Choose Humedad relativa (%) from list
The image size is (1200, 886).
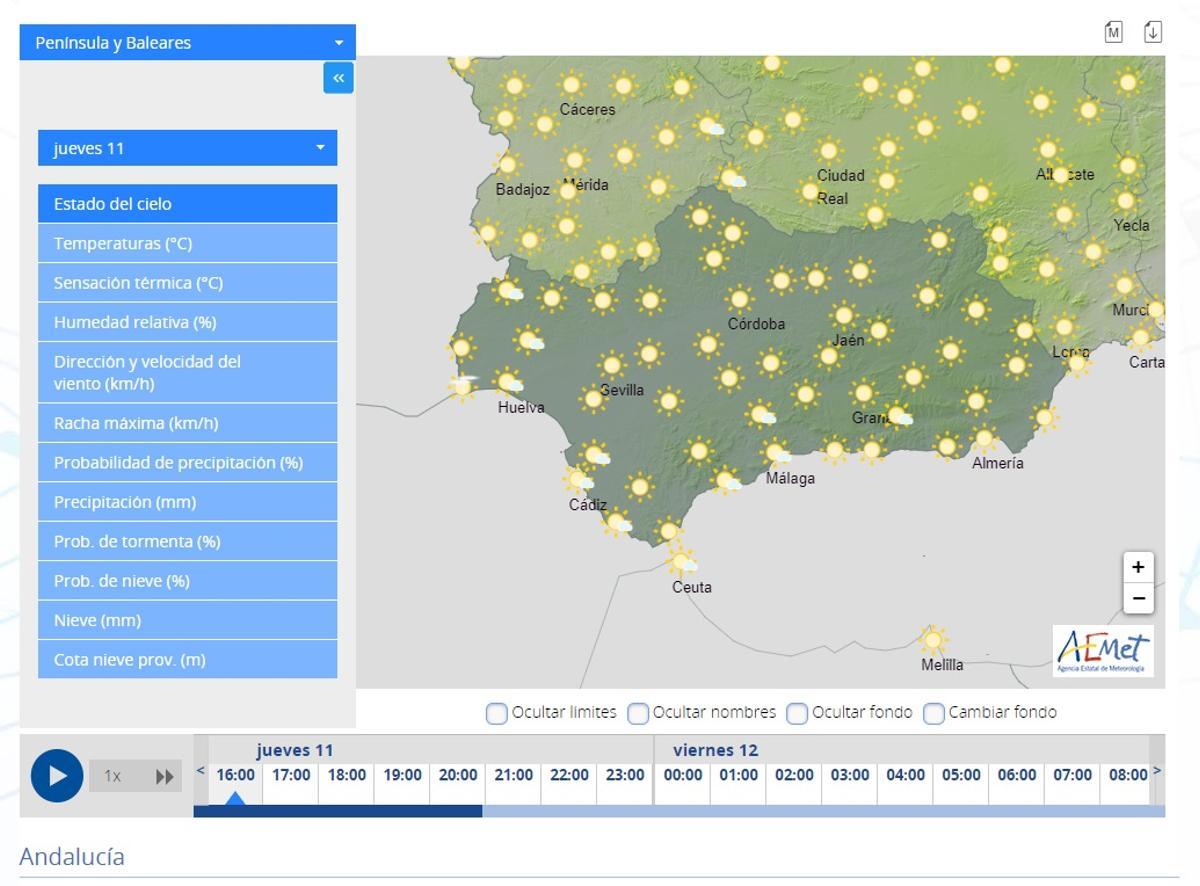click(x=188, y=322)
